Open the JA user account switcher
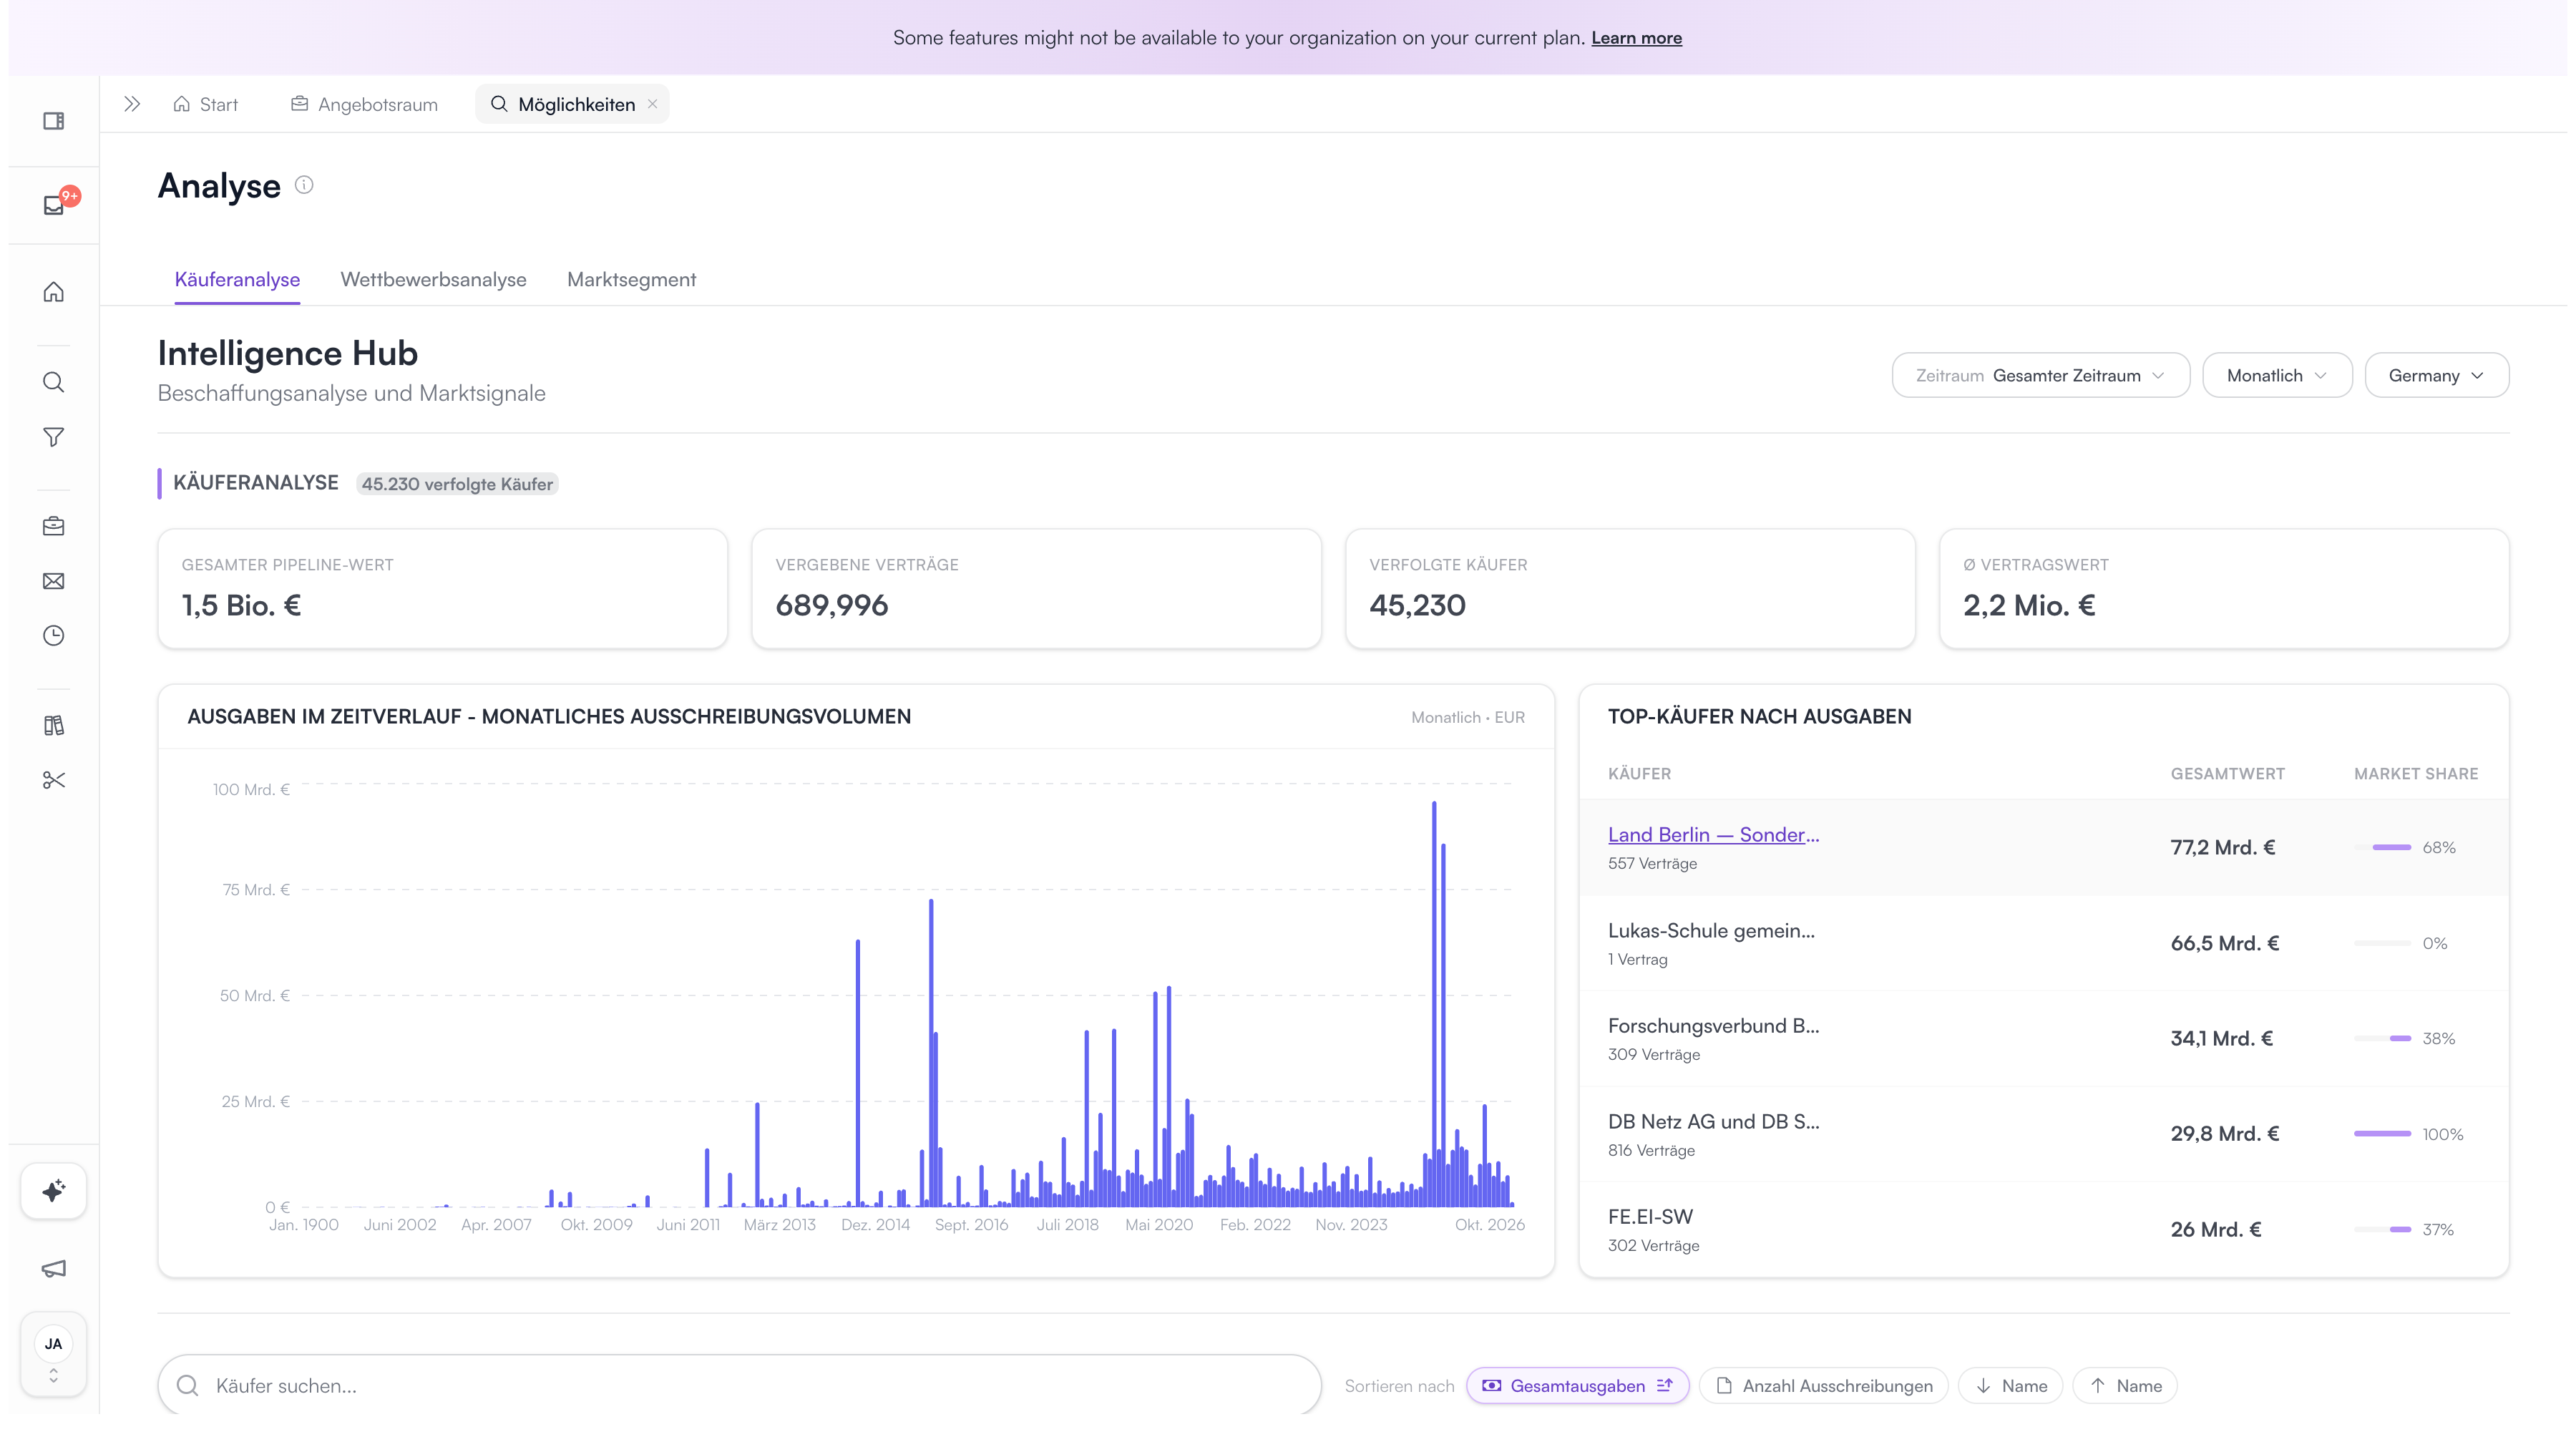The height and width of the screenshot is (1437, 2576). coord(54,1354)
